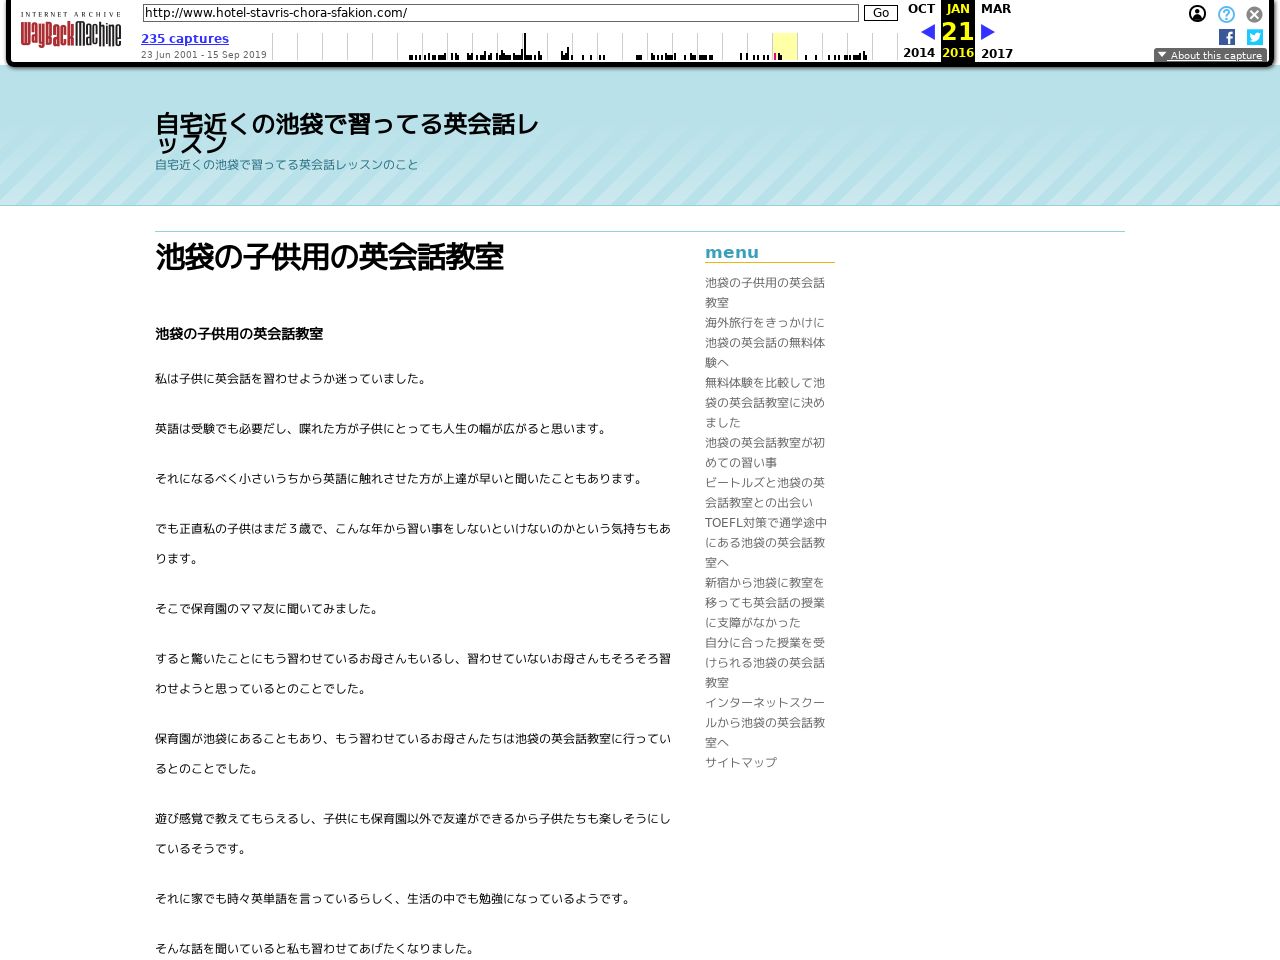The image size is (1280, 960).
Task: Expand About this capture
Action: click(x=1210, y=56)
